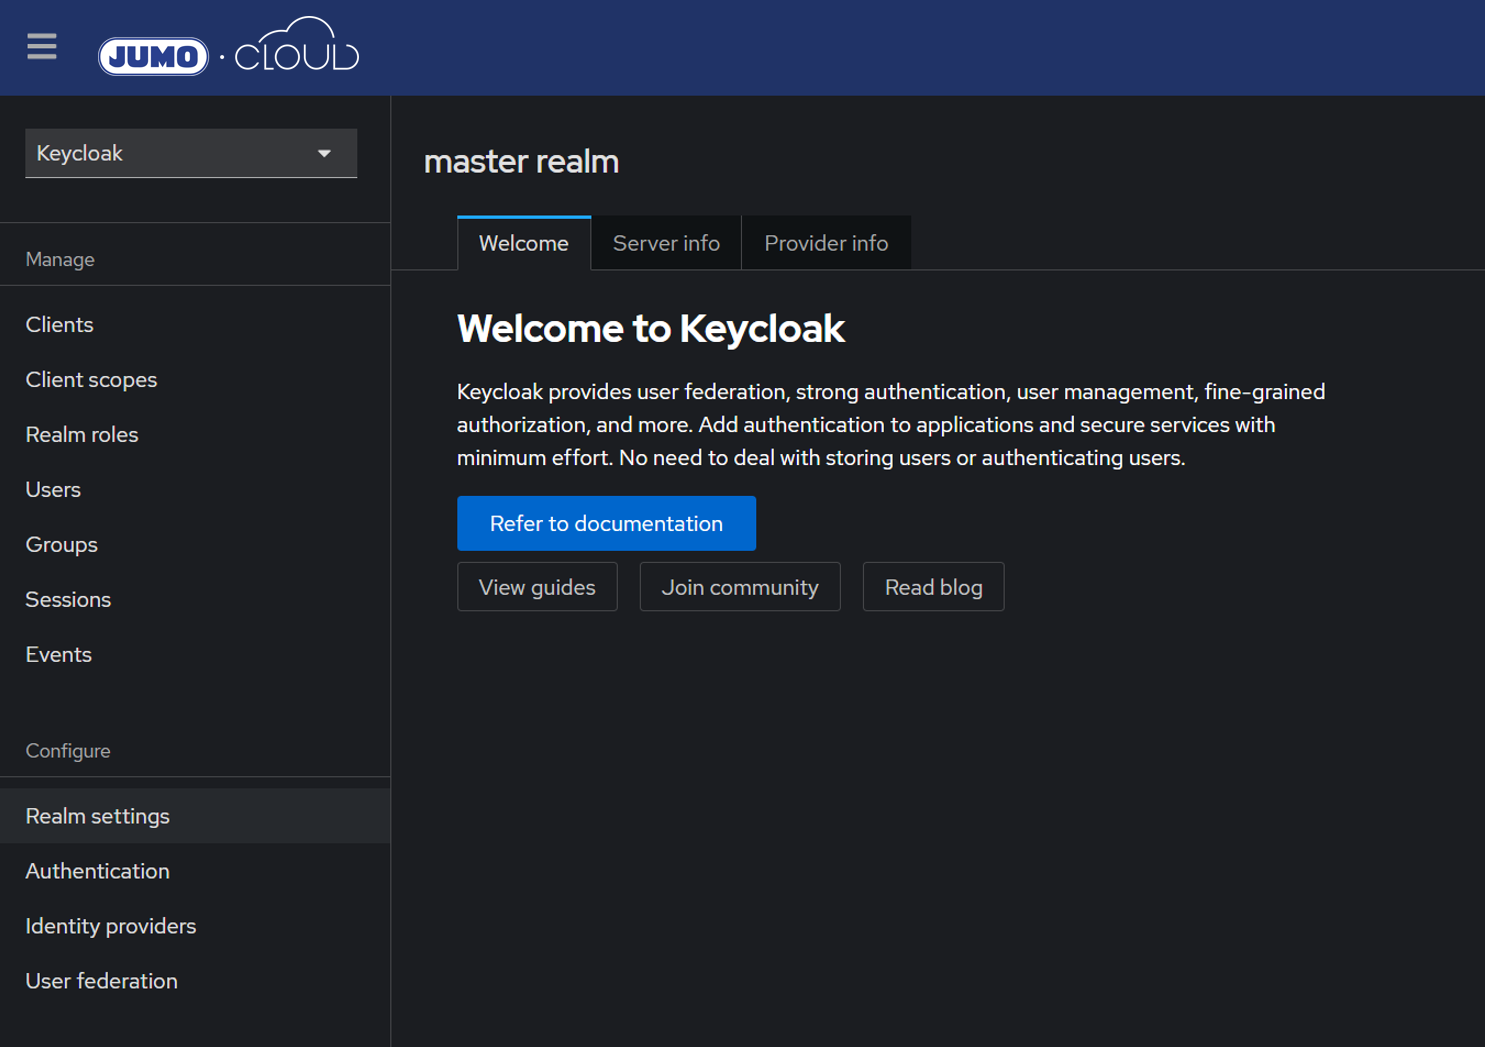This screenshot has width=1485, height=1047.
Task: Open the Read blog link
Action: pyautogui.click(x=933, y=587)
